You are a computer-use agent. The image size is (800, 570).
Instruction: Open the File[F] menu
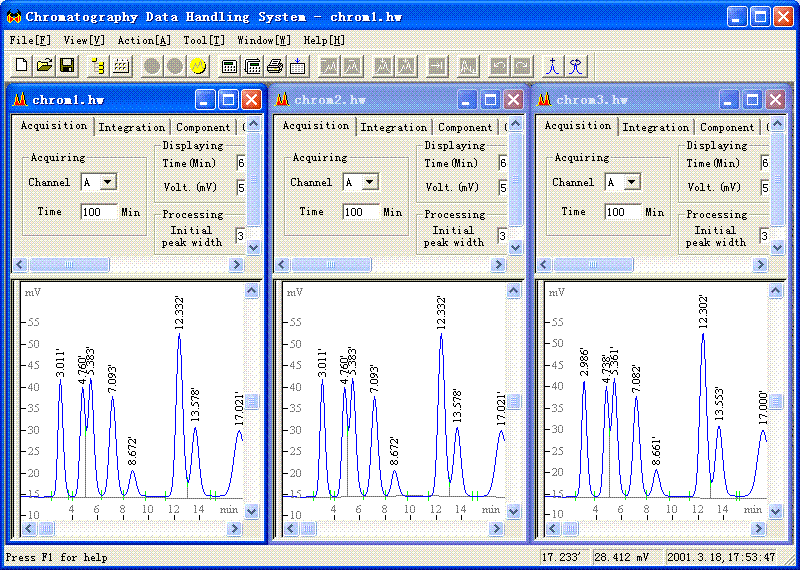(x=29, y=40)
